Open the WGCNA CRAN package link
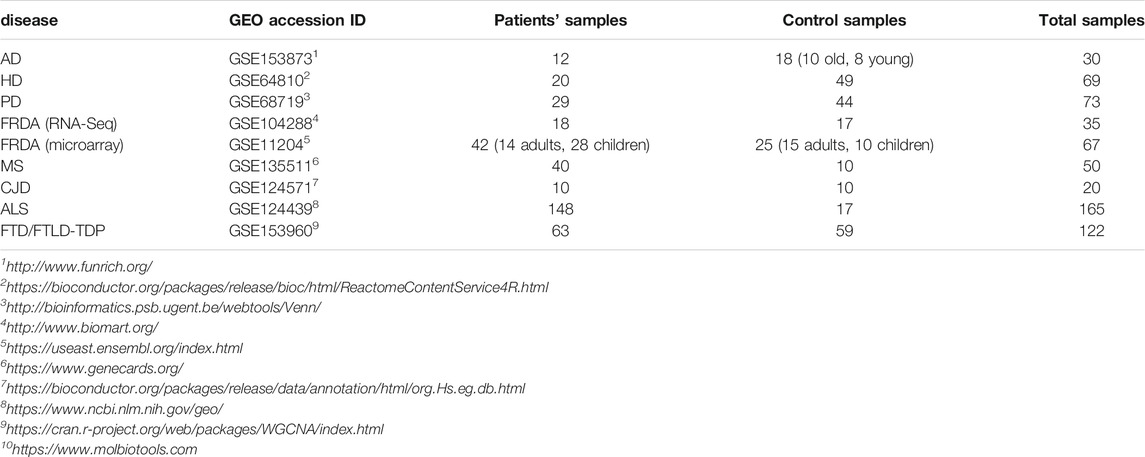 pos(193,429)
